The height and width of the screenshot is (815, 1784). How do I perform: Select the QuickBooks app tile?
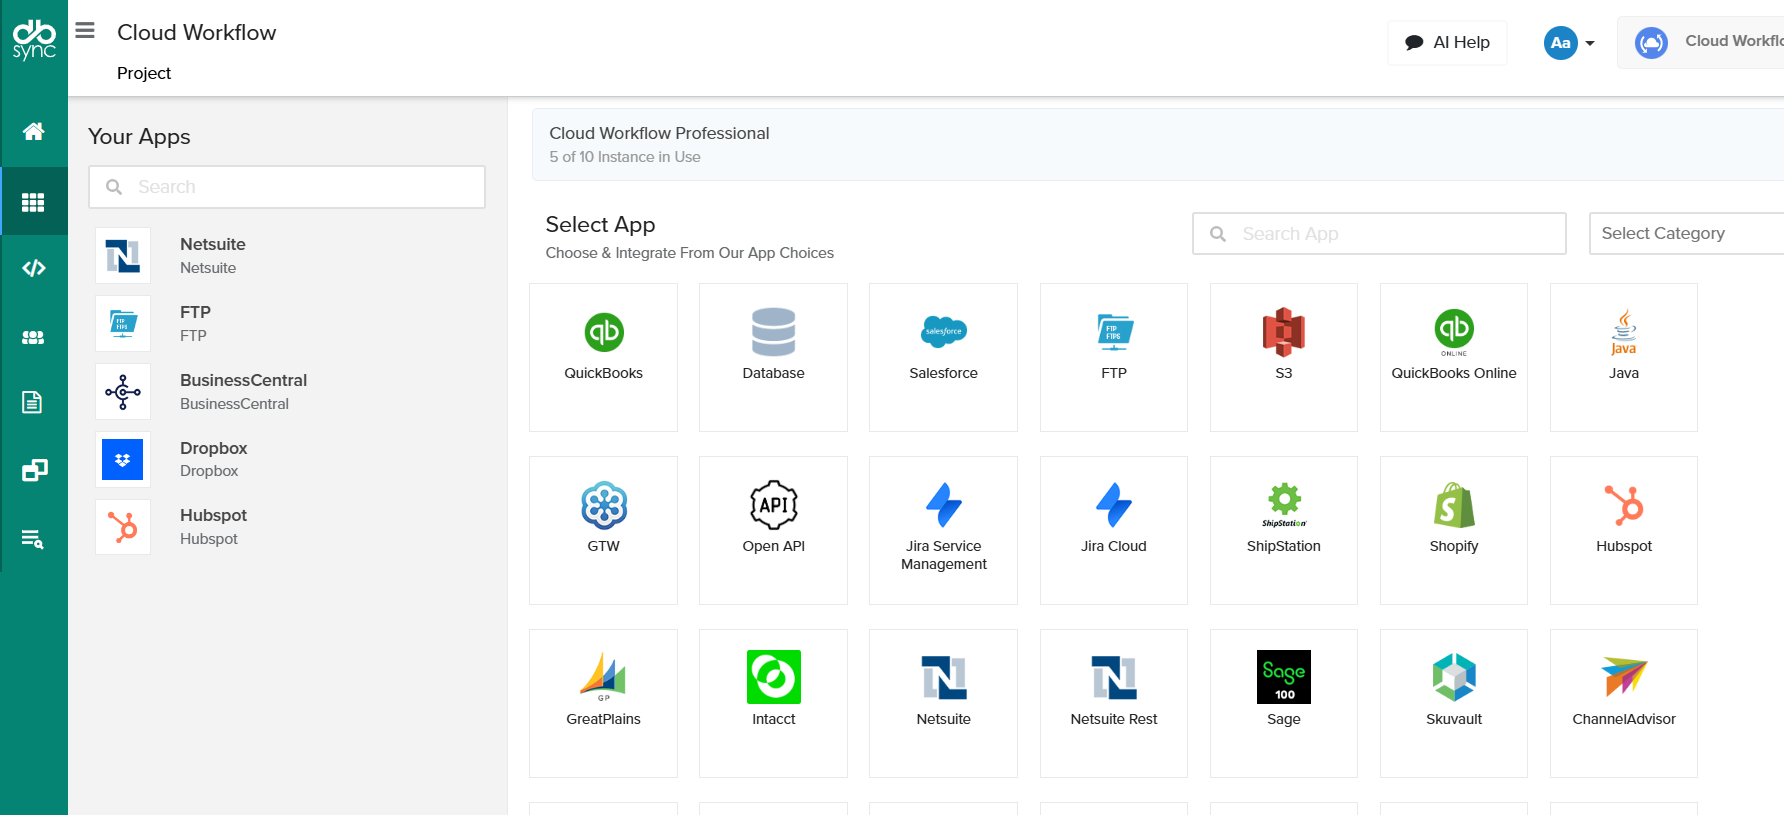tap(603, 357)
